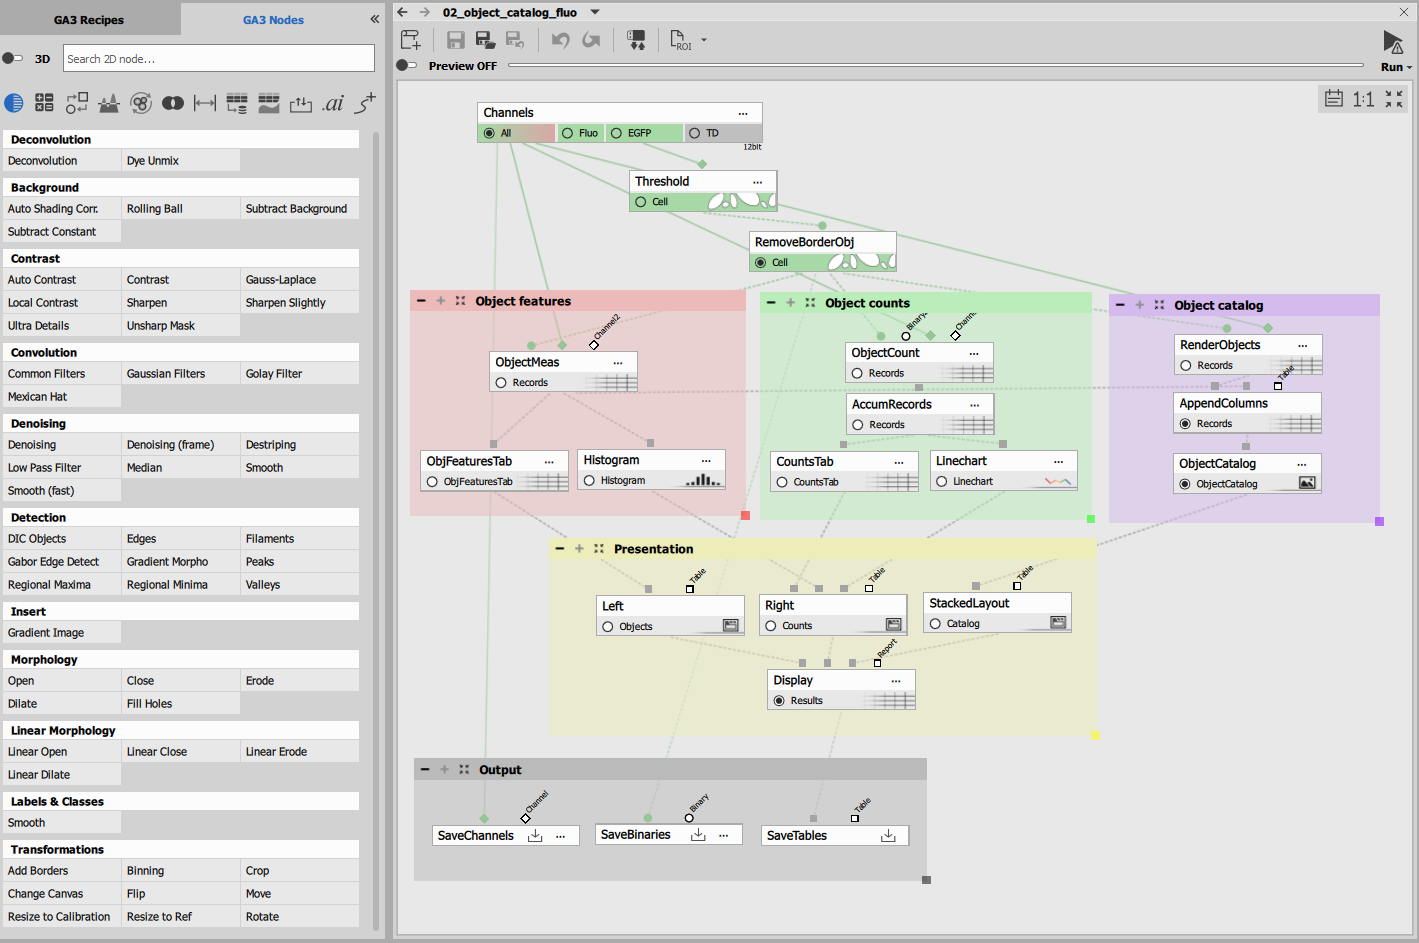The height and width of the screenshot is (943, 1419).
Task: Click the .ai category icon in node palette
Action: click(333, 103)
